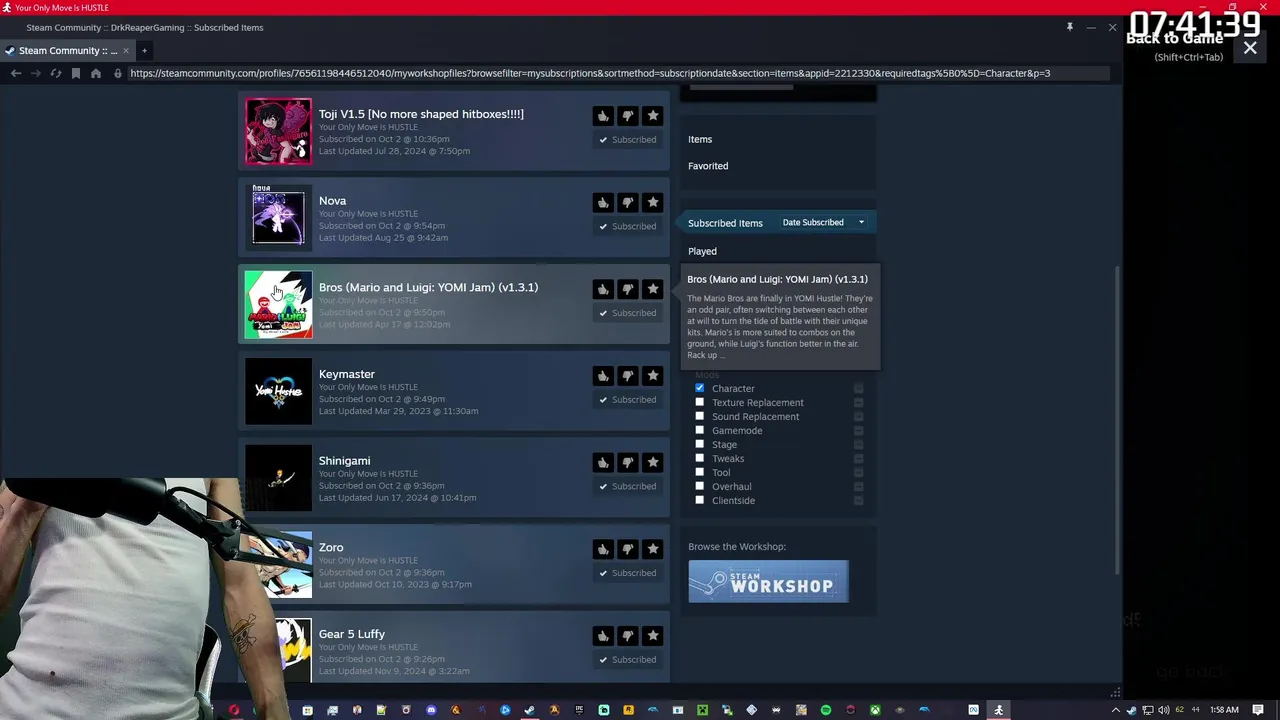Thumbs down the Bros Mario and Luigi mod
This screenshot has width=1280, height=720.
pyautogui.click(x=628, y=289)
